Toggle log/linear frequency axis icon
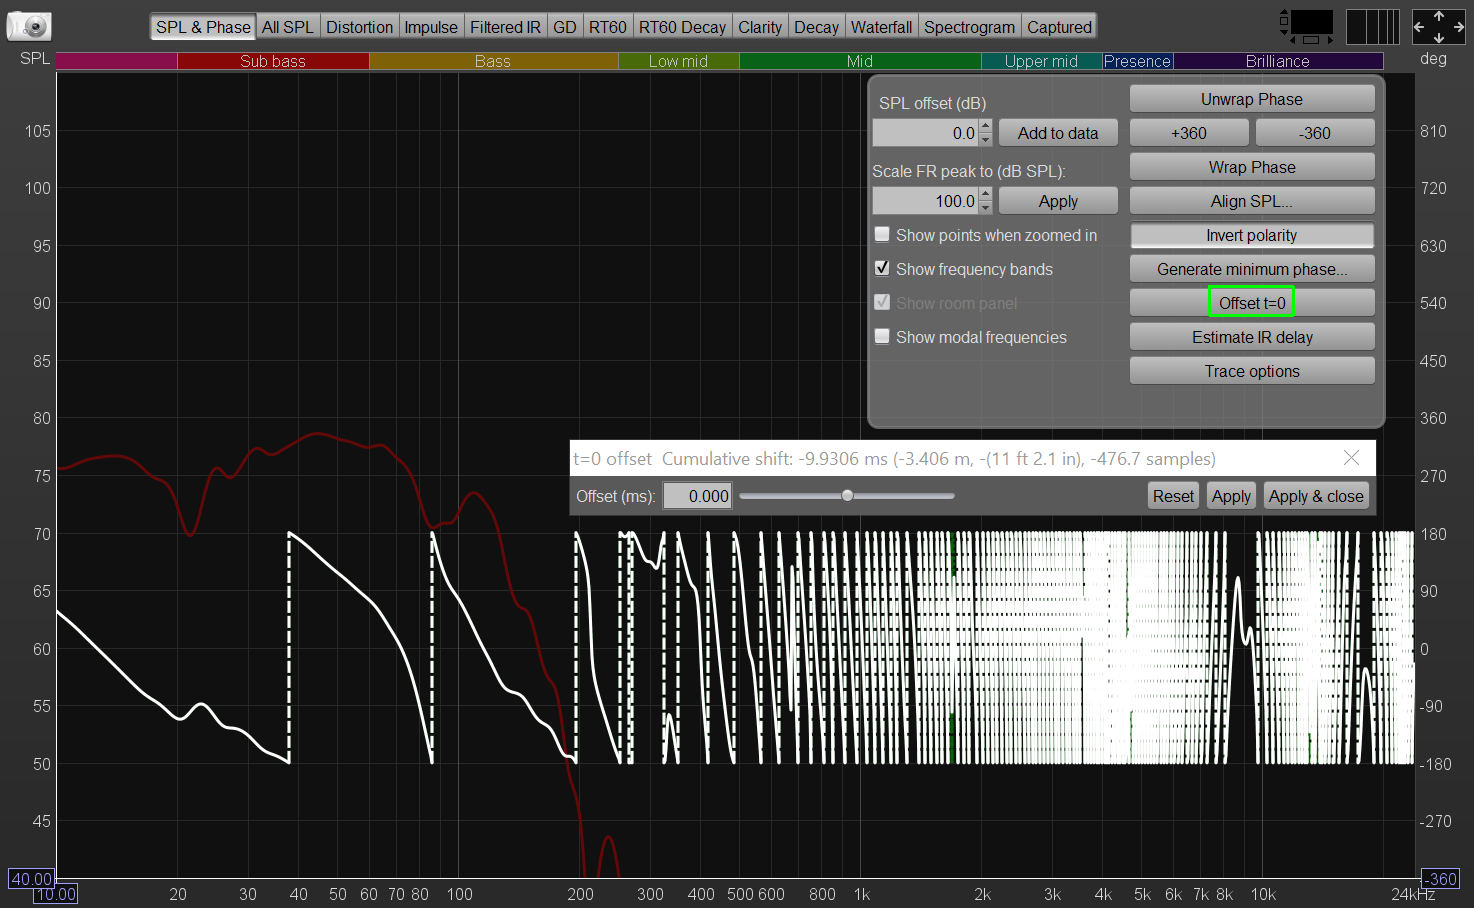This screenshot has height=908, width=1474. [1372, 27]
